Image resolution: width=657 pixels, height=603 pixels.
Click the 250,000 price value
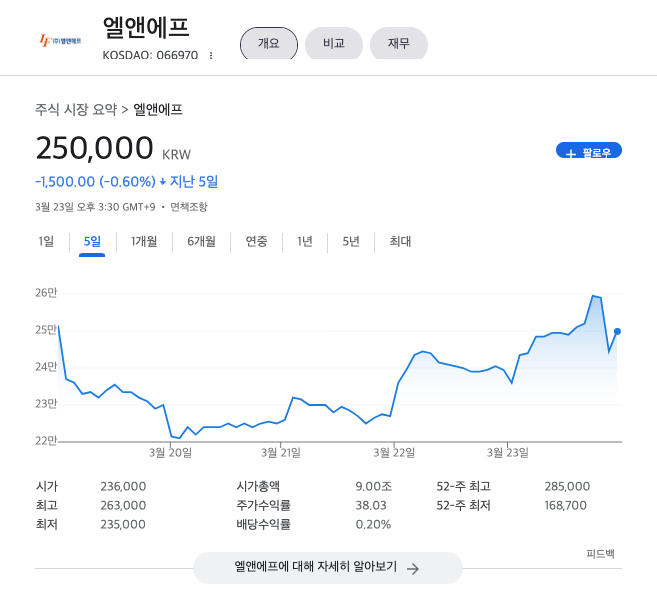coord(95,148)
